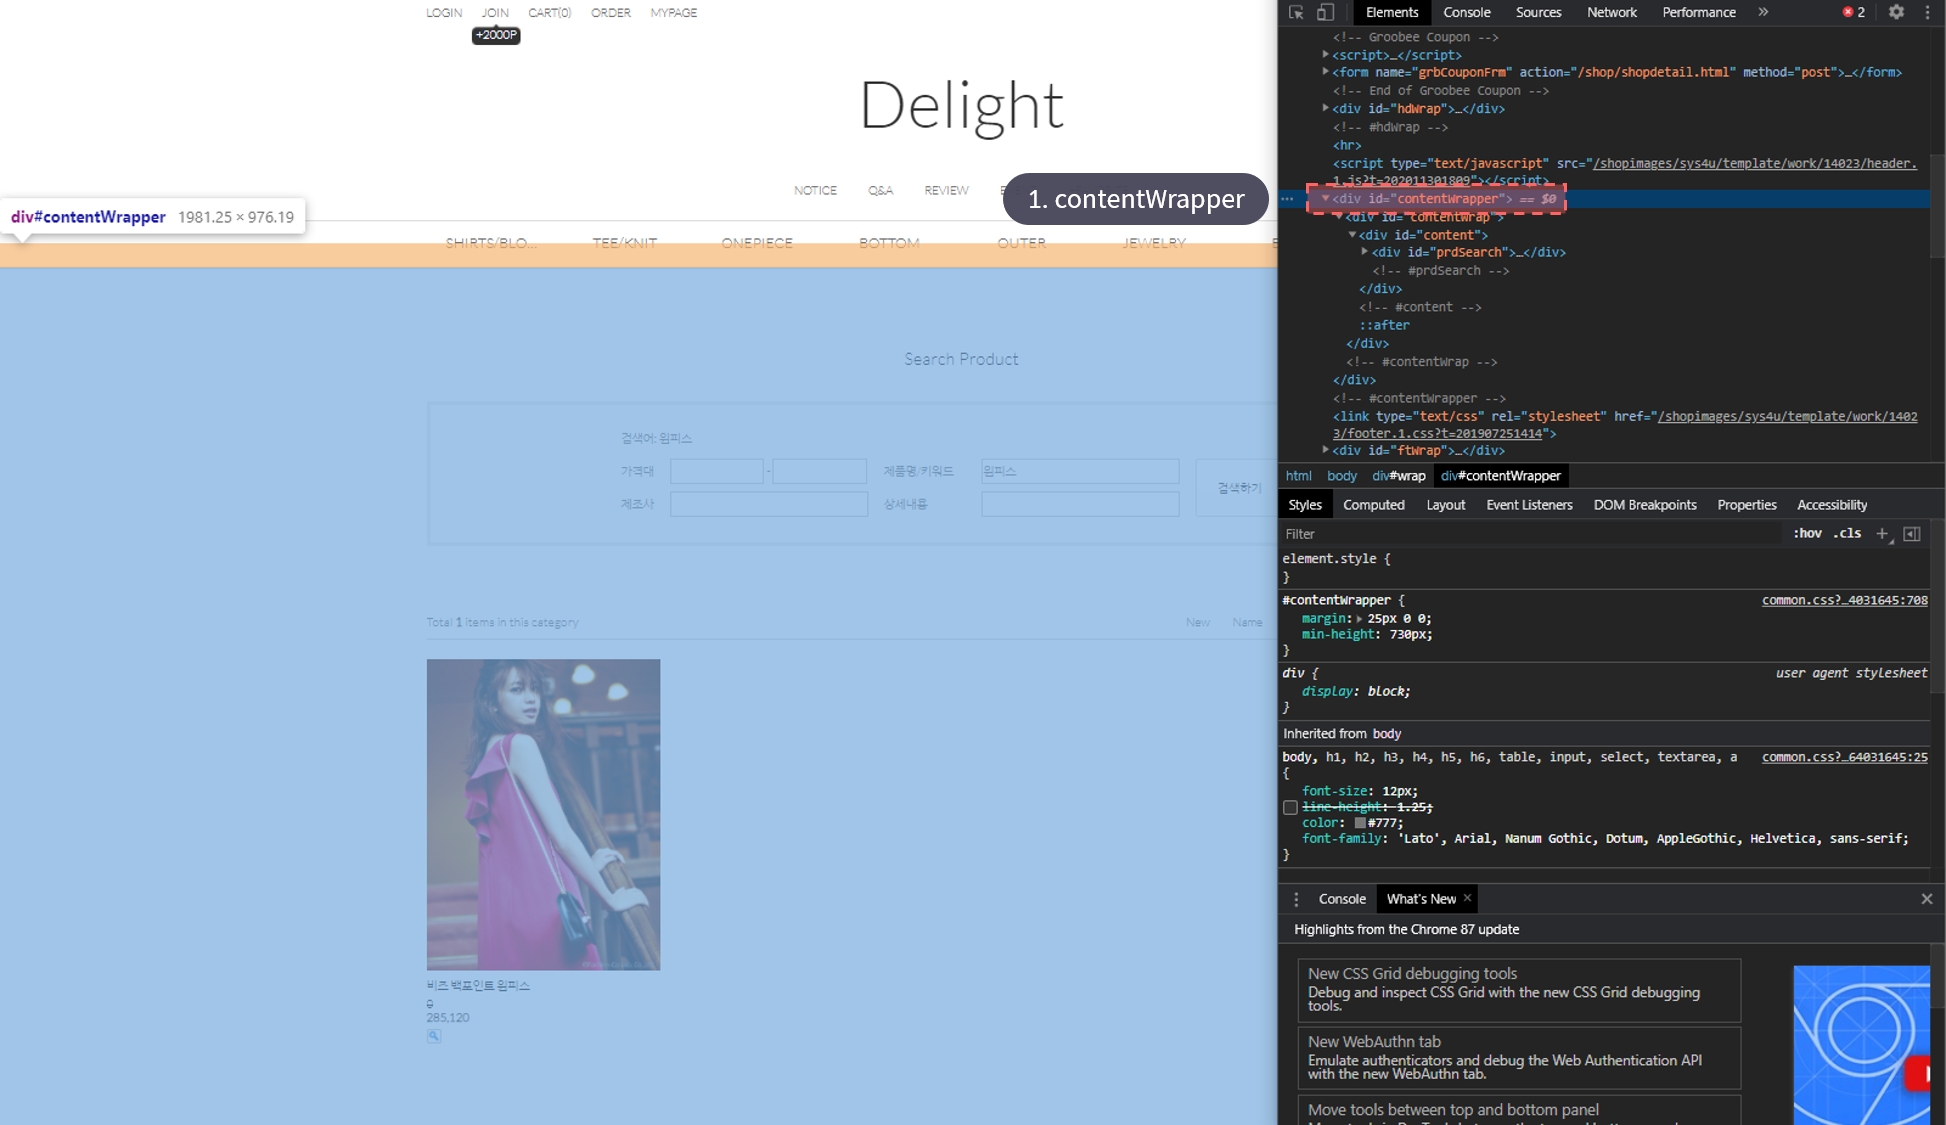Open the DevTools three-dot customize menu
Viewport: 1946px width, 1125px height.
pyautogui.click(x=1927, y=12)
